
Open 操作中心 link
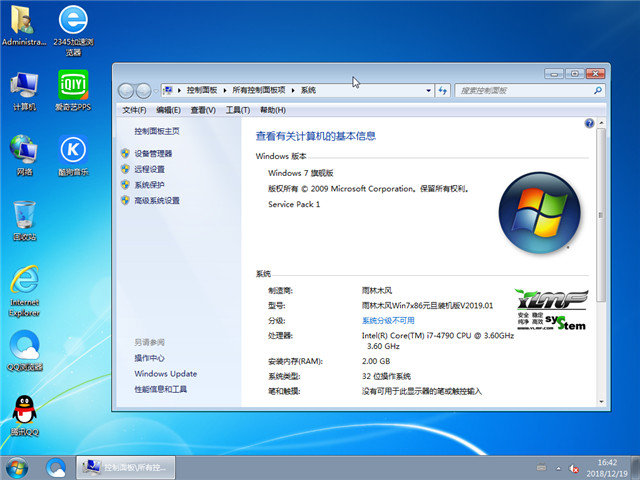[x=149, y=358]
